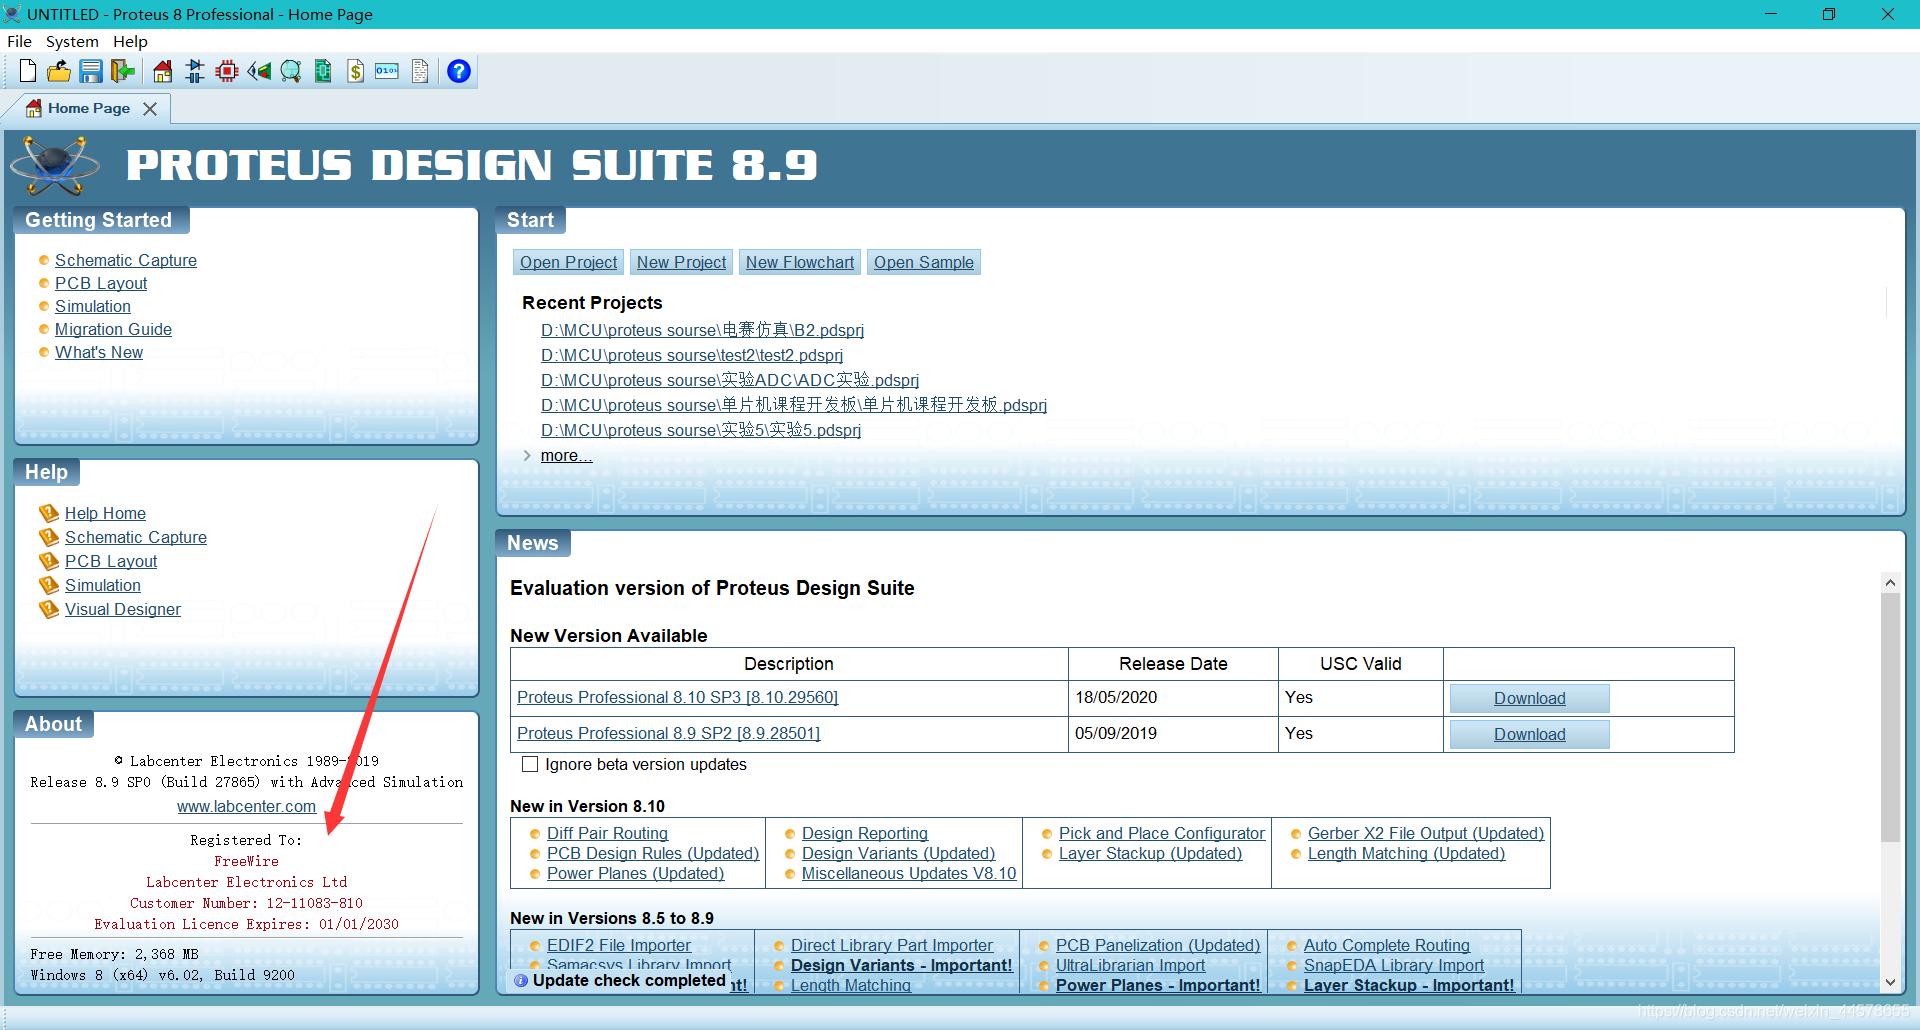Open Source Code binary icon

(x=387, y=71)
